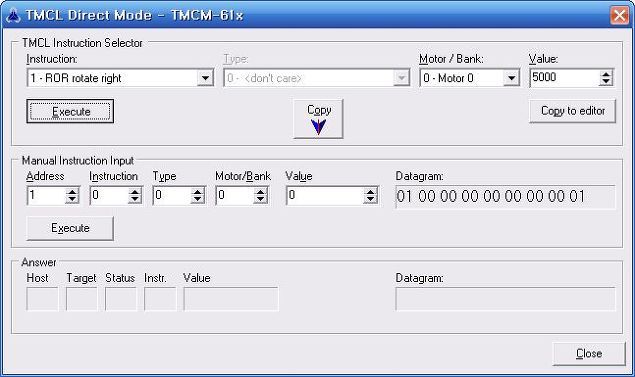Click the bottom-right Close button
The height and width of the screenshot is (377, 635).
589,354
